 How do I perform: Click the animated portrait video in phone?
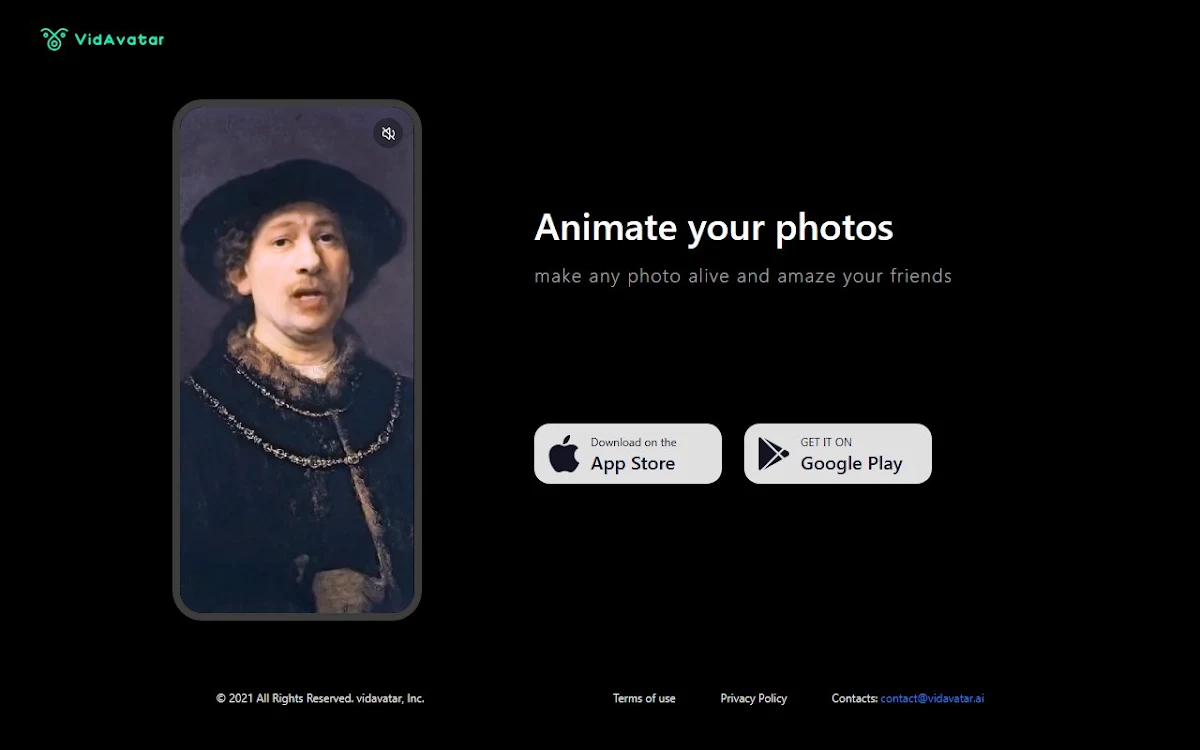(297, 360)
